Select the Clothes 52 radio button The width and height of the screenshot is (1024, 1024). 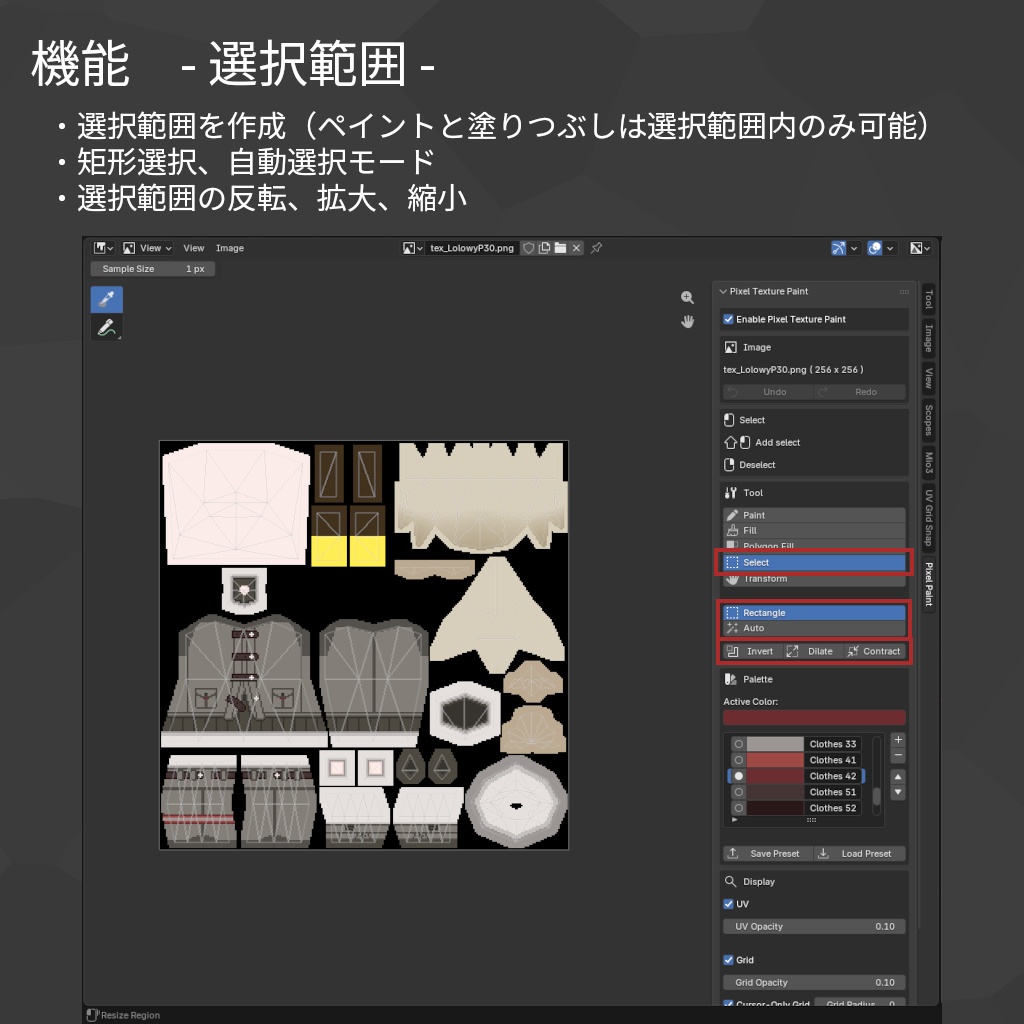pyautogui.click(x=739, y=808)
